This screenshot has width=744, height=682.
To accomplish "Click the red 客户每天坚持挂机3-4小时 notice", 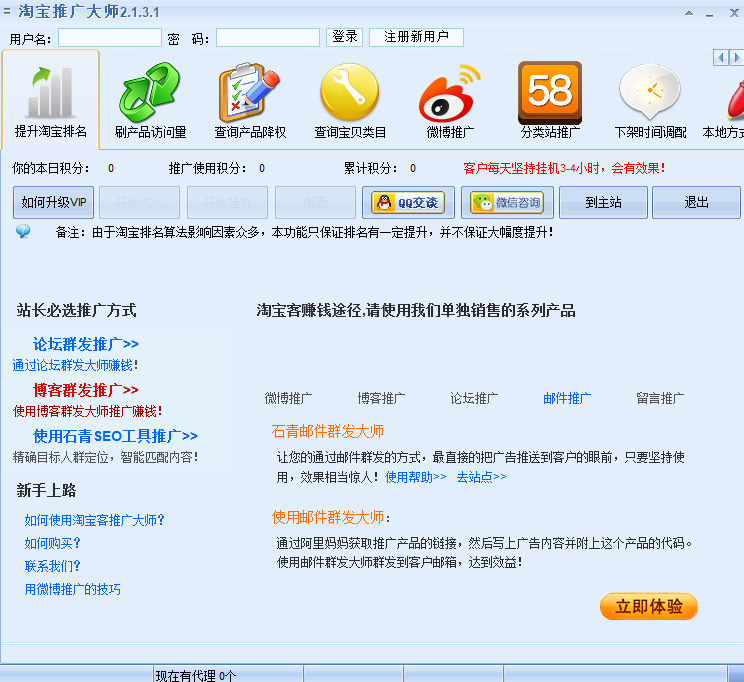I will coord(564,168).
